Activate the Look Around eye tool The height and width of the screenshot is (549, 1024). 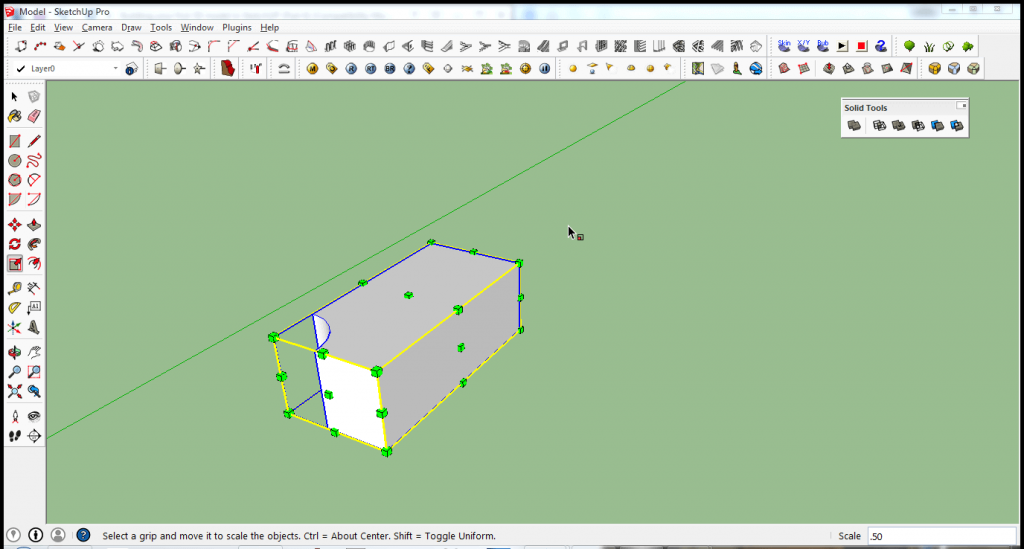pyautogui.click(x=34, y=416)
